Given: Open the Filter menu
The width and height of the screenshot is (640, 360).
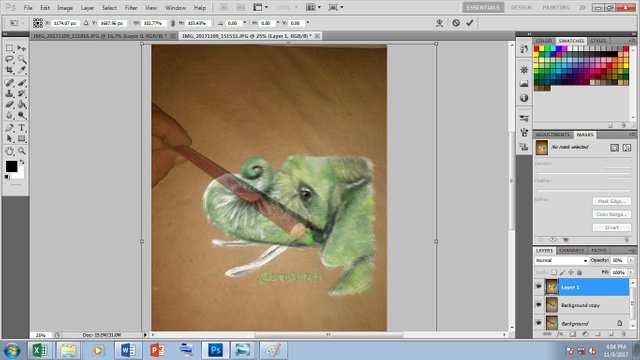Looking at the screenshot, I should click(131, 8).
